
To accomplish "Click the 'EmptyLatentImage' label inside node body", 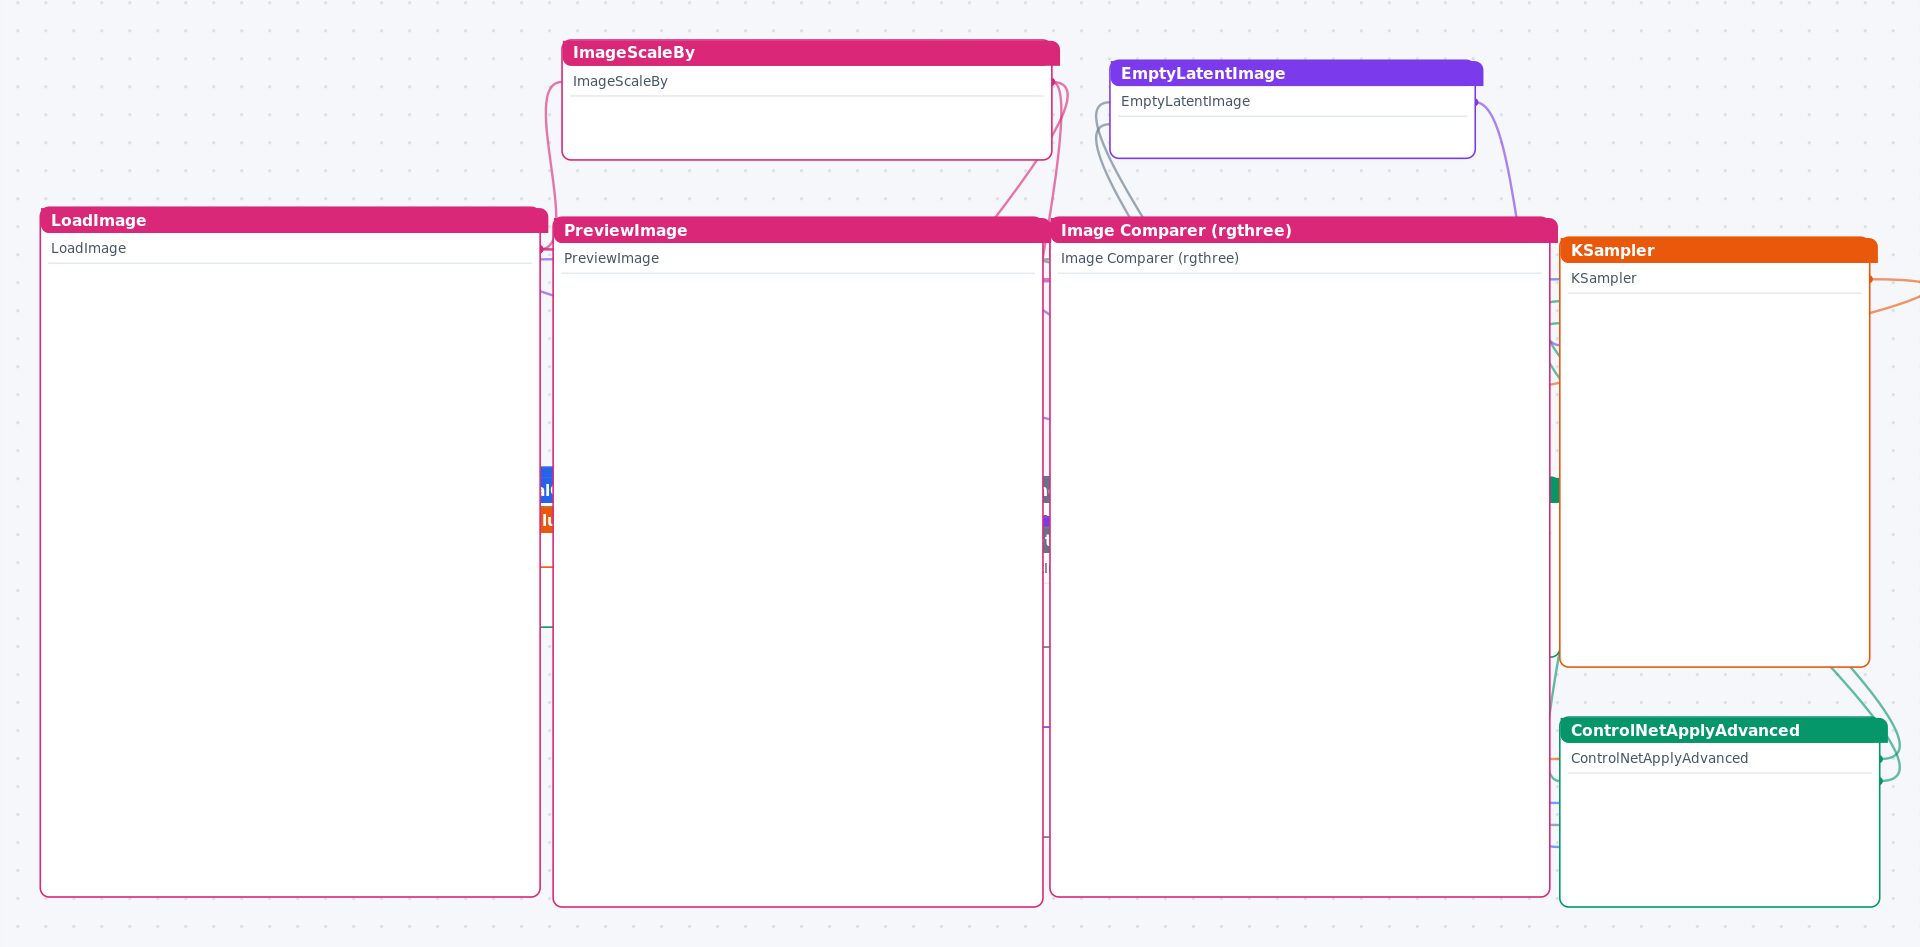I will pos(1185,101).
